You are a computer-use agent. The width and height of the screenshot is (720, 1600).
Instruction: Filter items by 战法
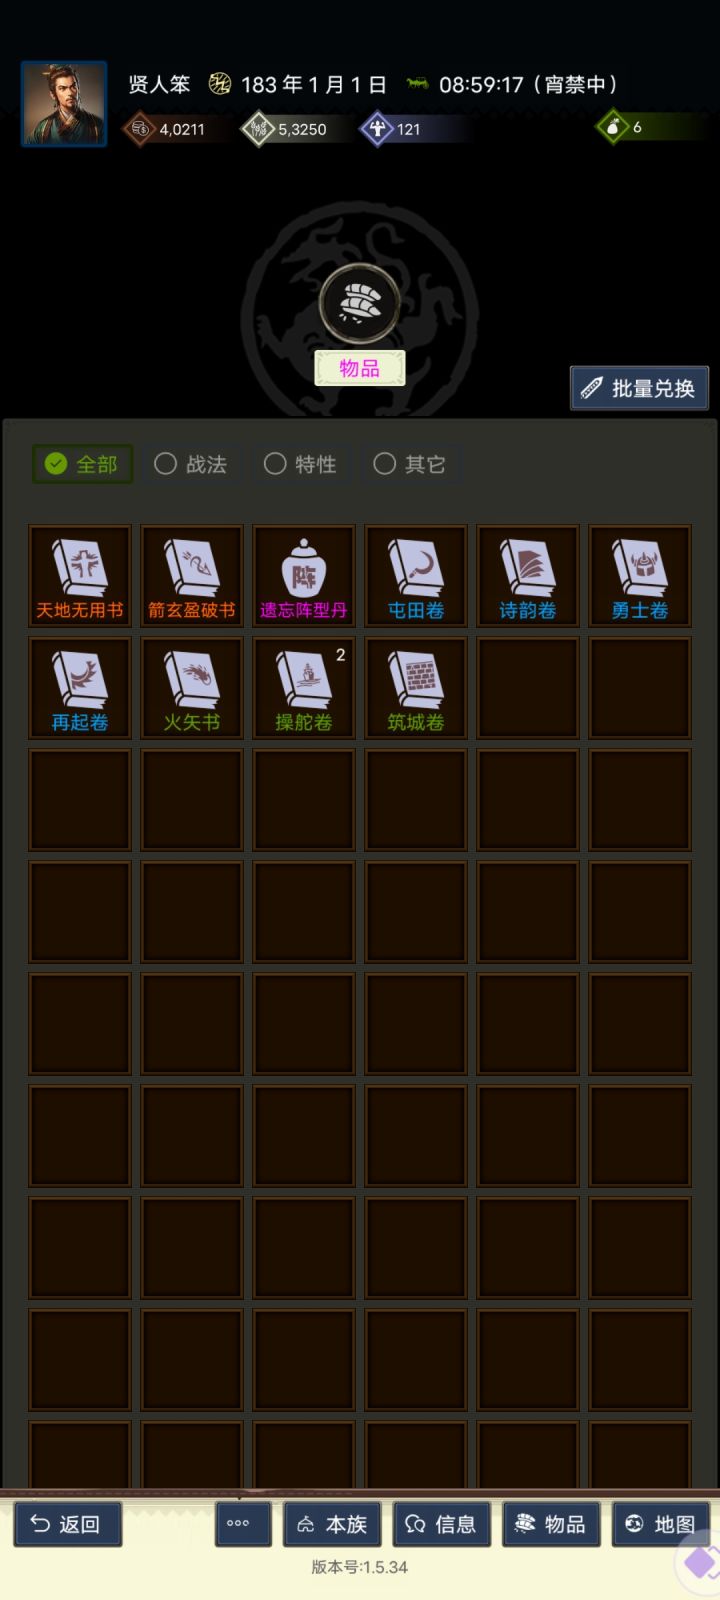click(191, 464)
